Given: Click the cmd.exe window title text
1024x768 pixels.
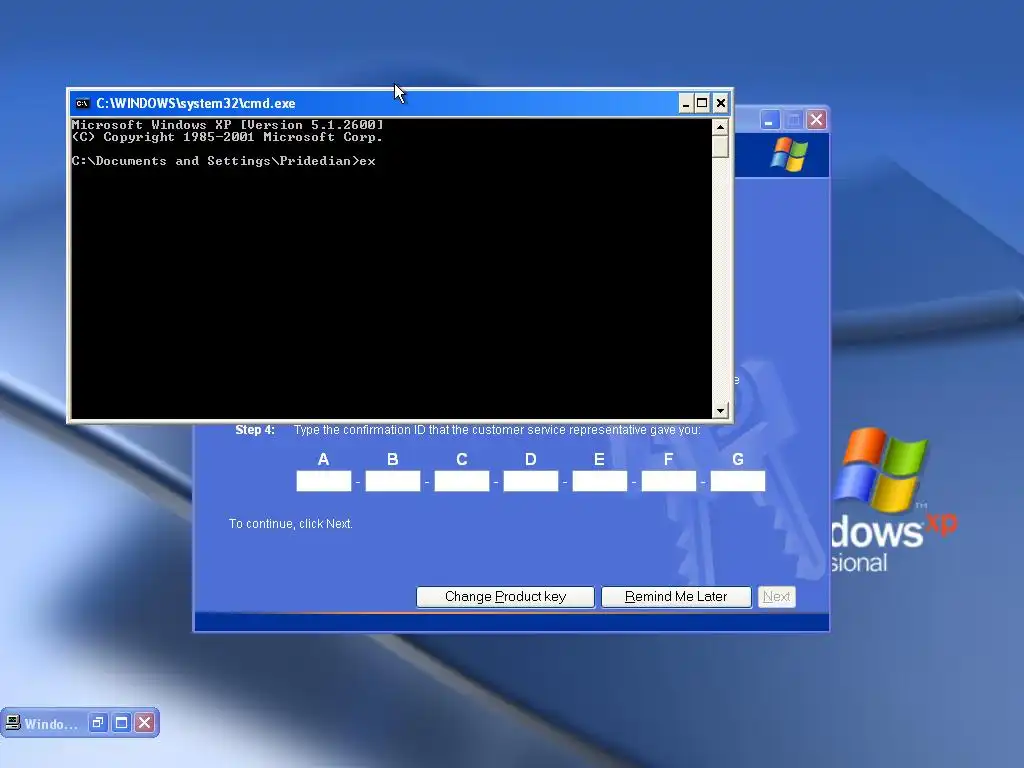Looking at the screenshot, I should [x=196, y=103].
